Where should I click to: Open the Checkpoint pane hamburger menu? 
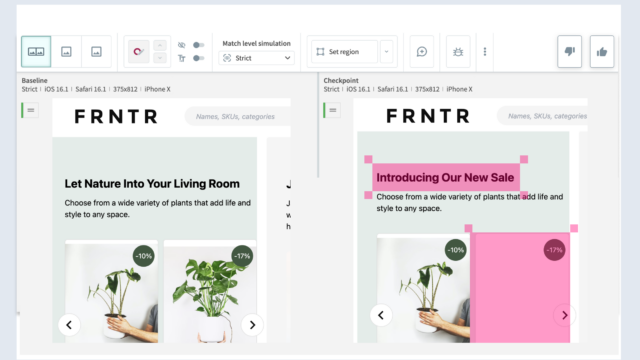click(333, 110)
